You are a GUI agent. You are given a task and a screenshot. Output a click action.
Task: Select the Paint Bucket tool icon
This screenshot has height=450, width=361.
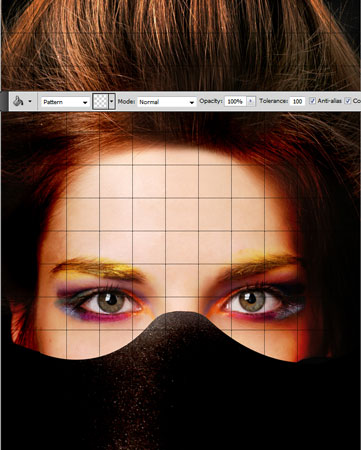18,101
